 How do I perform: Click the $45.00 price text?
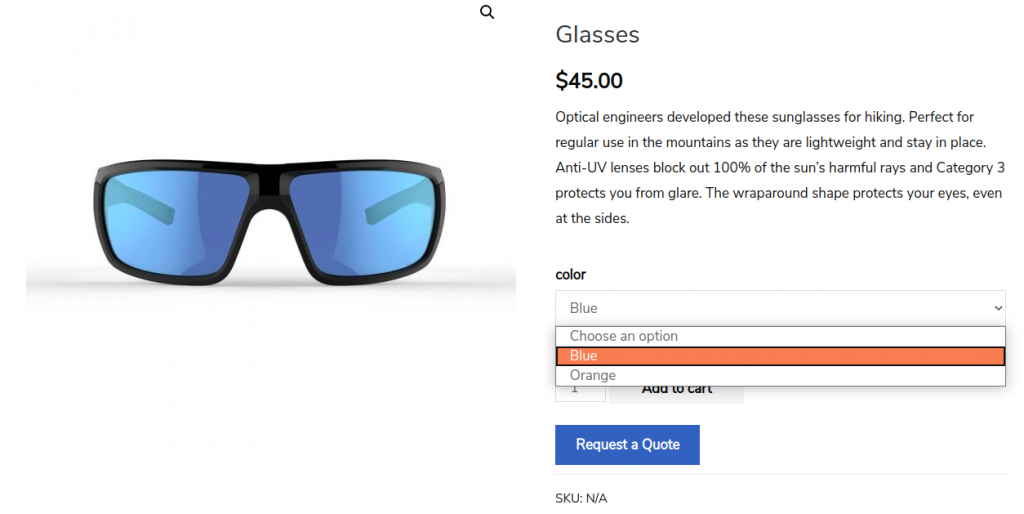(x=589, y=80)
